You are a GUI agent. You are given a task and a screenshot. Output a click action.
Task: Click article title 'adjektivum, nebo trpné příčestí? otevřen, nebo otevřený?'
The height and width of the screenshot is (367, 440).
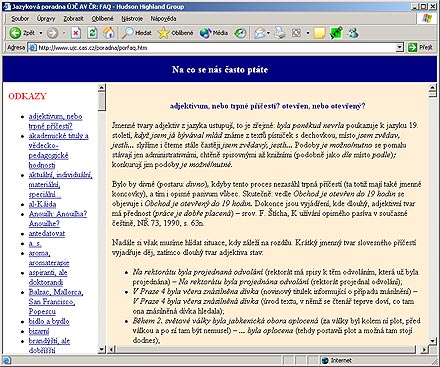(267, 106)
